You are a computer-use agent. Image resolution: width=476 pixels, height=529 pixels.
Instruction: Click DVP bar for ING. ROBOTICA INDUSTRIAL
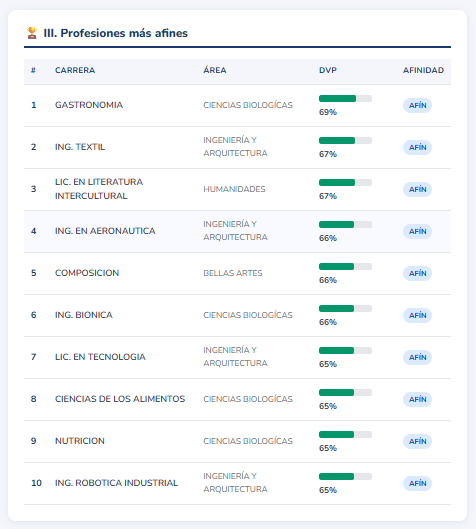(x=345, y=476)
